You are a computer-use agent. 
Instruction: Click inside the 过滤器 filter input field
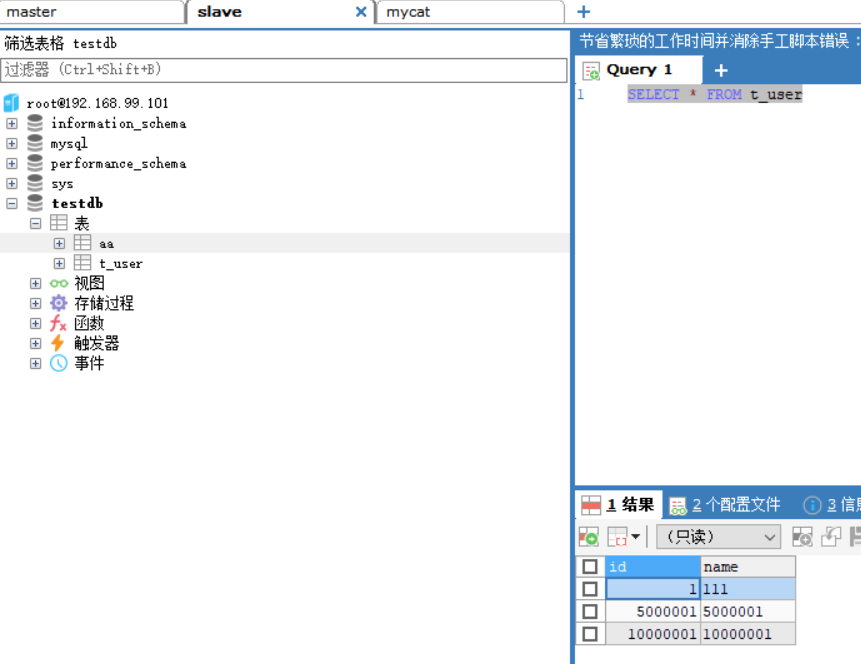[285, 71]
